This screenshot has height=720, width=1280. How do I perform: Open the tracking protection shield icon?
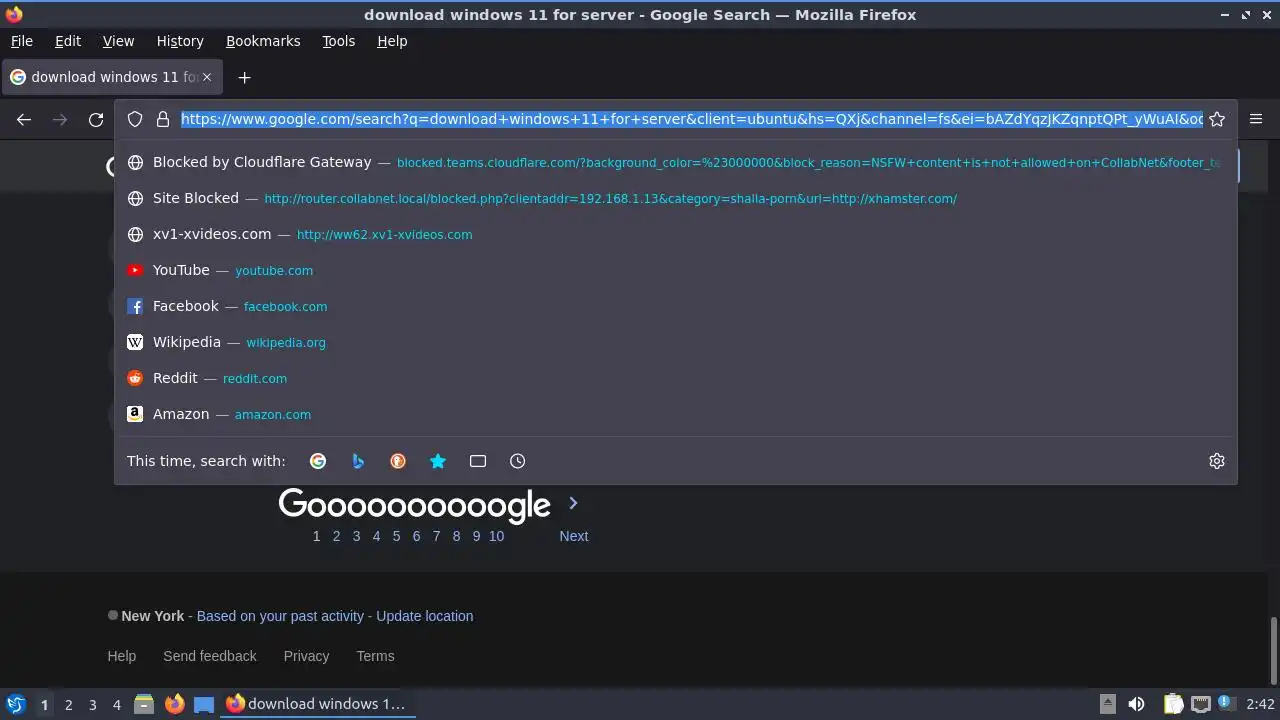tap(135, 119)
